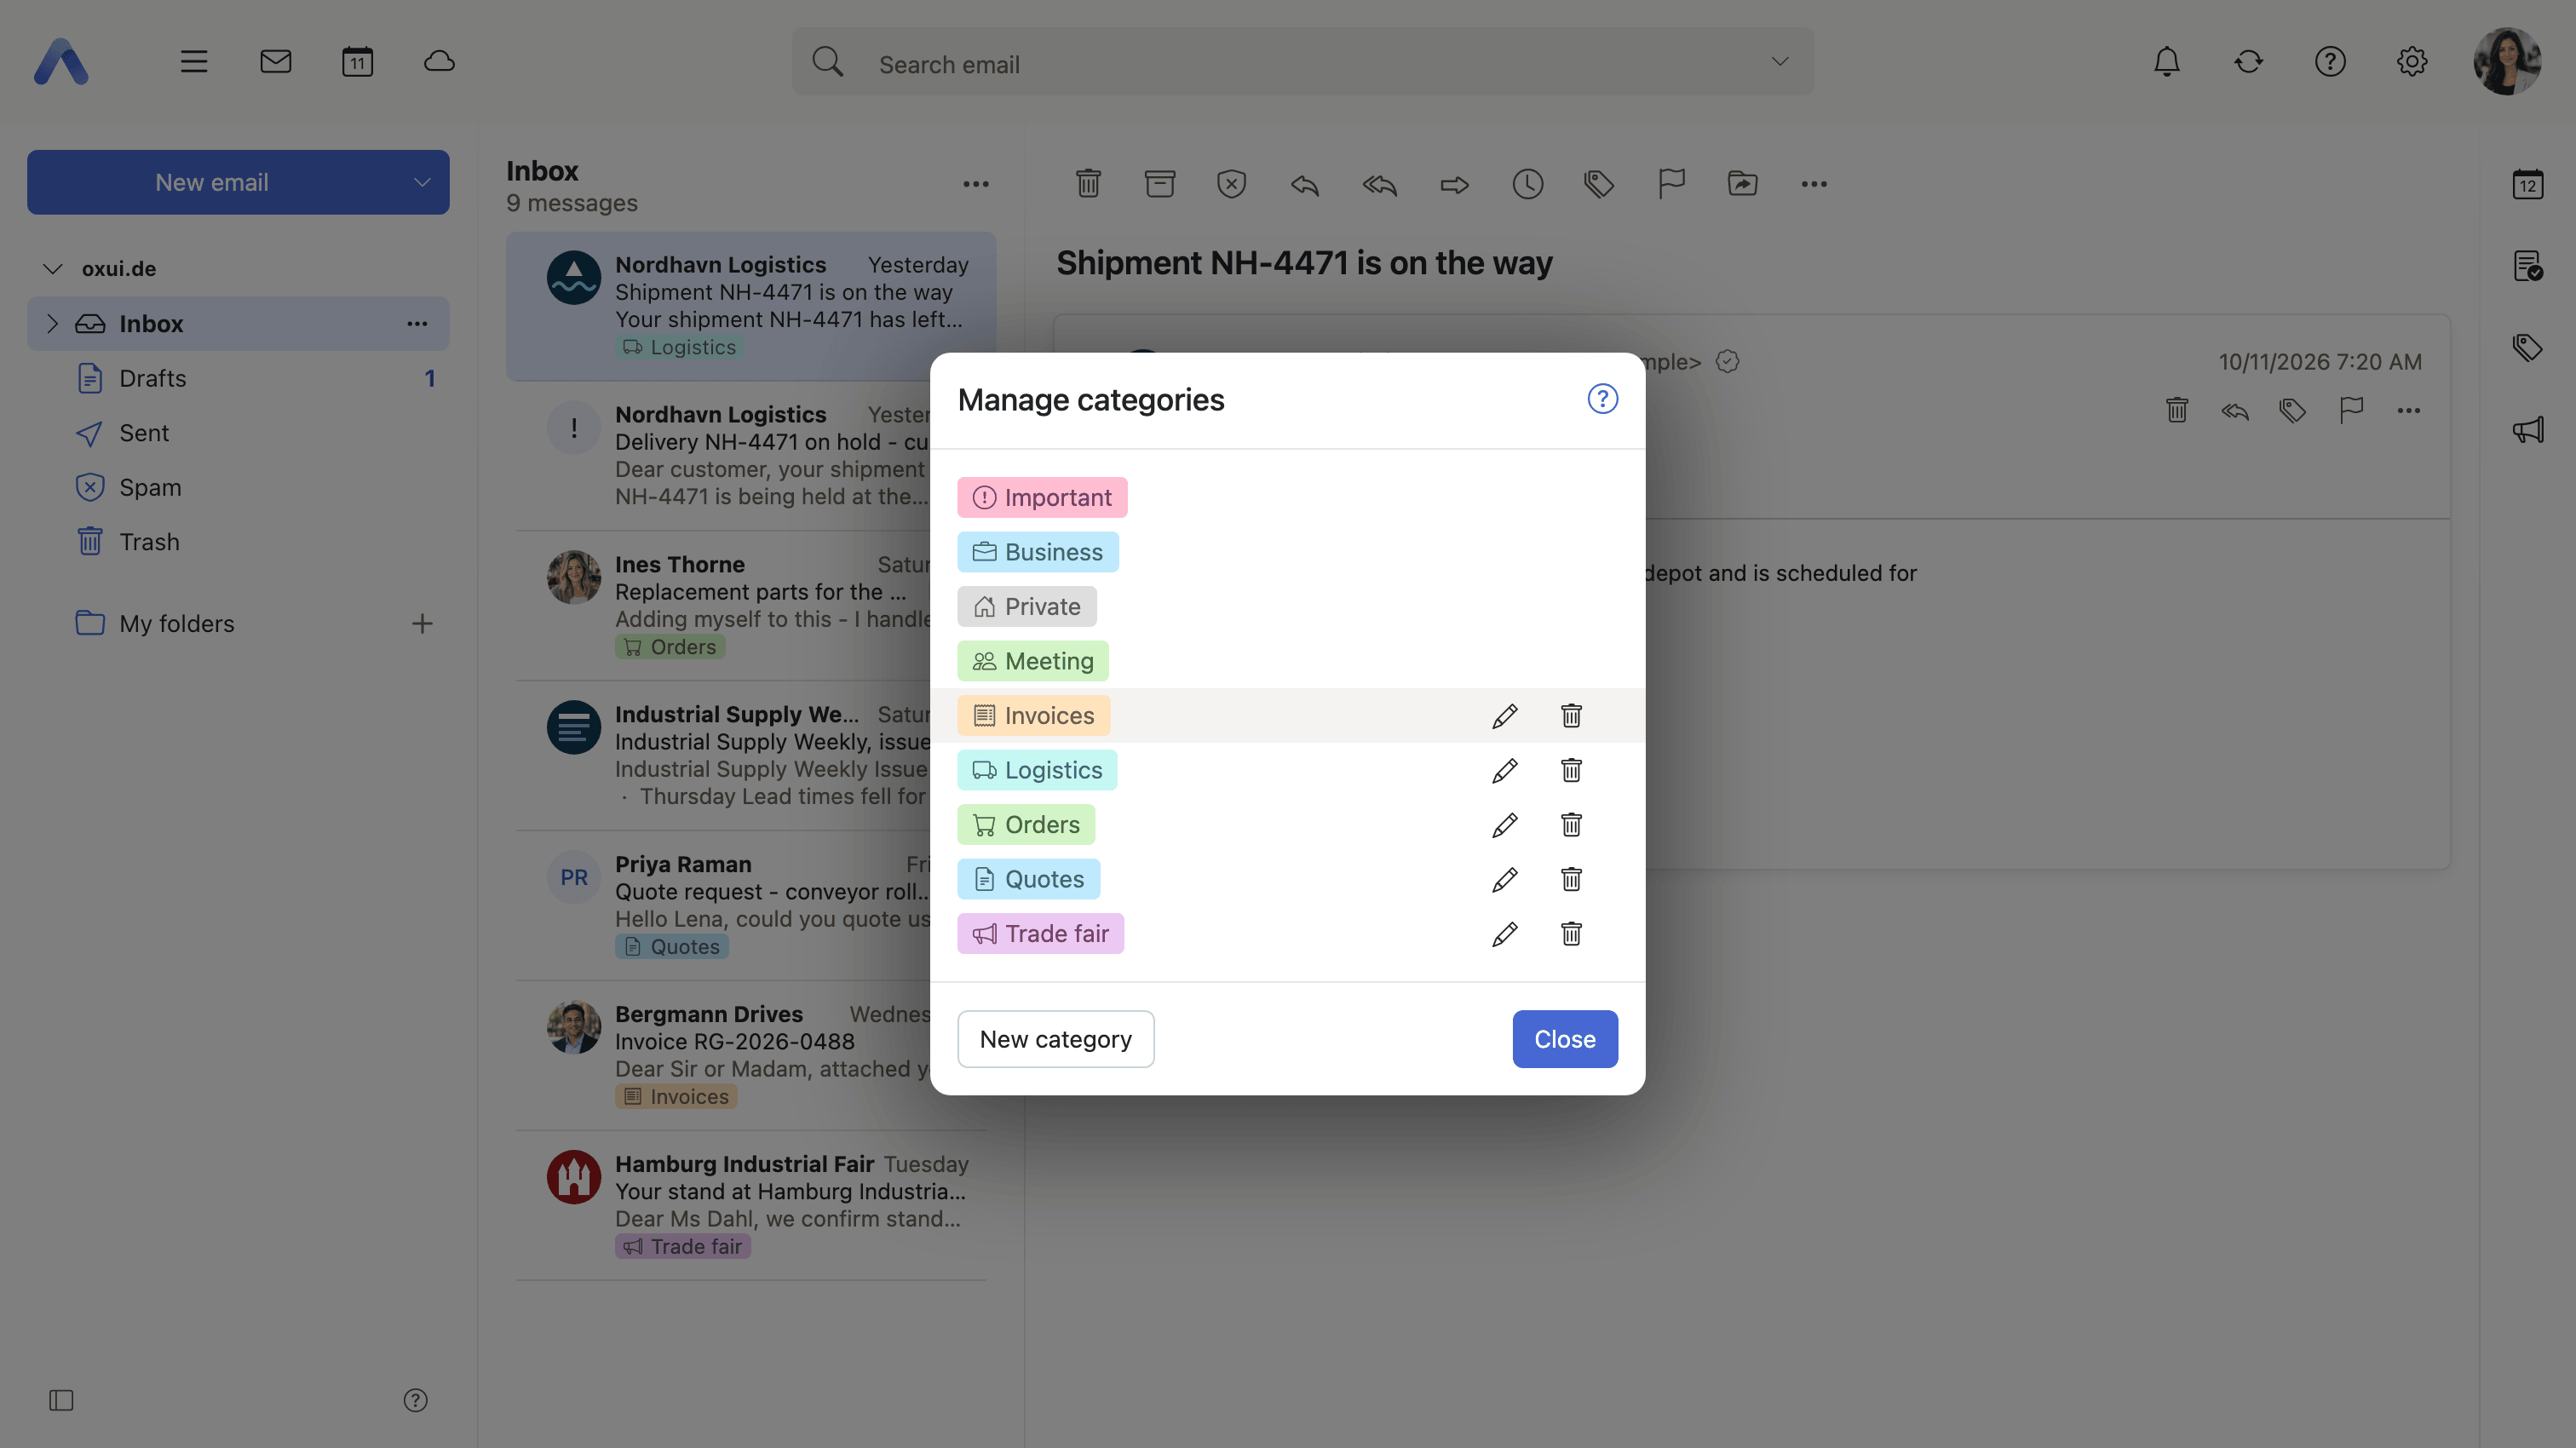Edit the Quotes category
The width and height of the screenshot is (2576, 1448).
coord(1504,879)
